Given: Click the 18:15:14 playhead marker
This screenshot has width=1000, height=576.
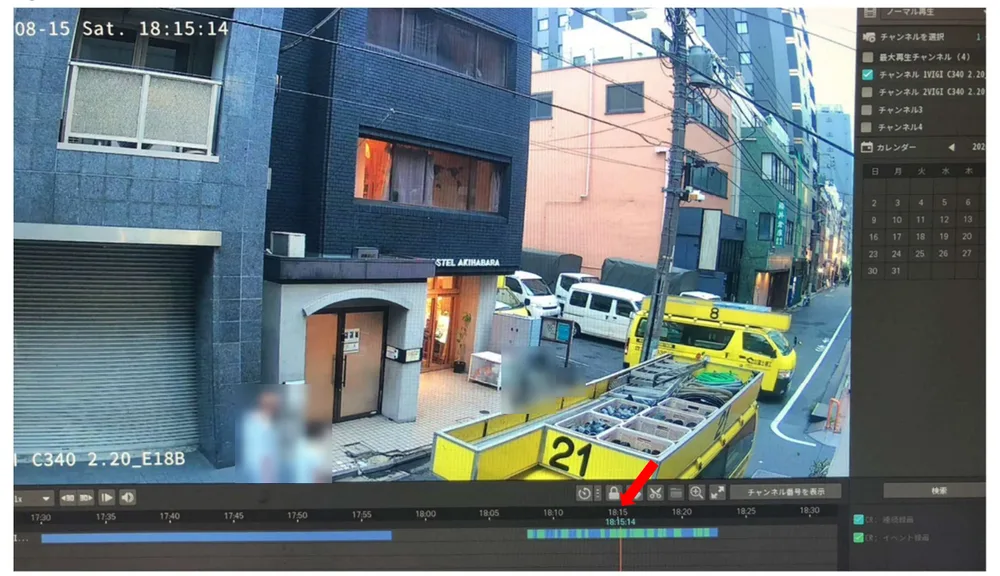Looking at the screenshot, I should point(620,522).
